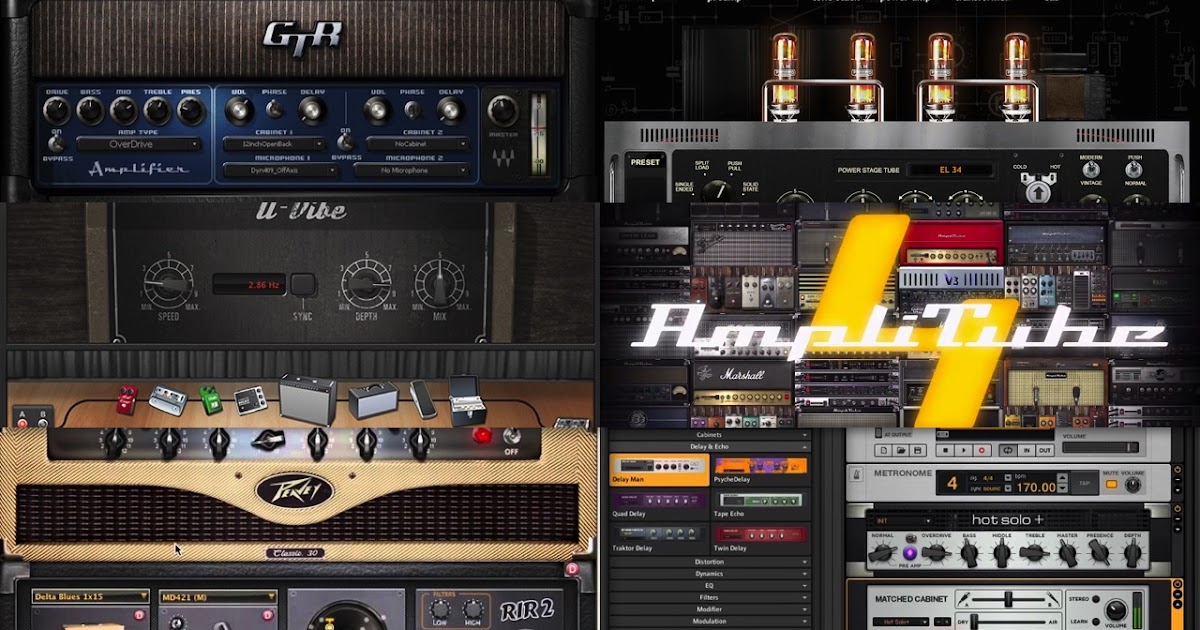Click the RIR 2 High filter knob

(x=472, y=611)
